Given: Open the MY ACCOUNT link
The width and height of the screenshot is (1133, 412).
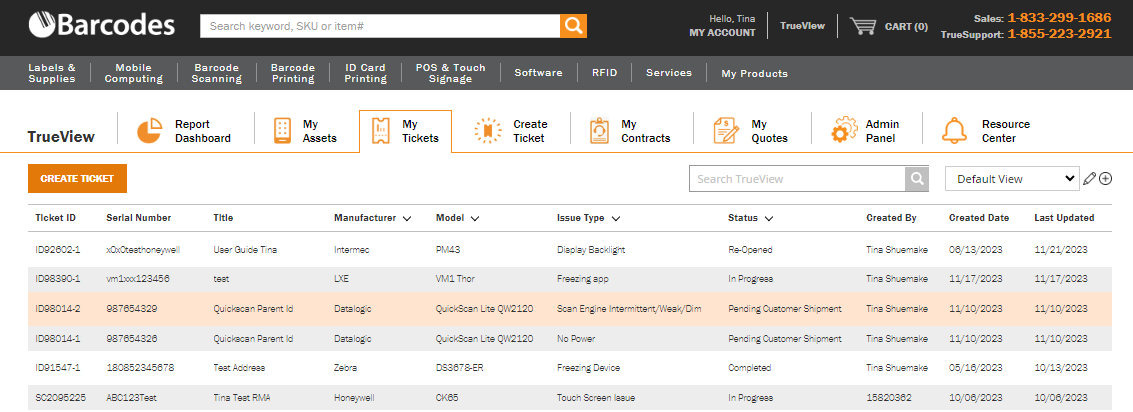Looking at the screenshot, I should (723, 33).
